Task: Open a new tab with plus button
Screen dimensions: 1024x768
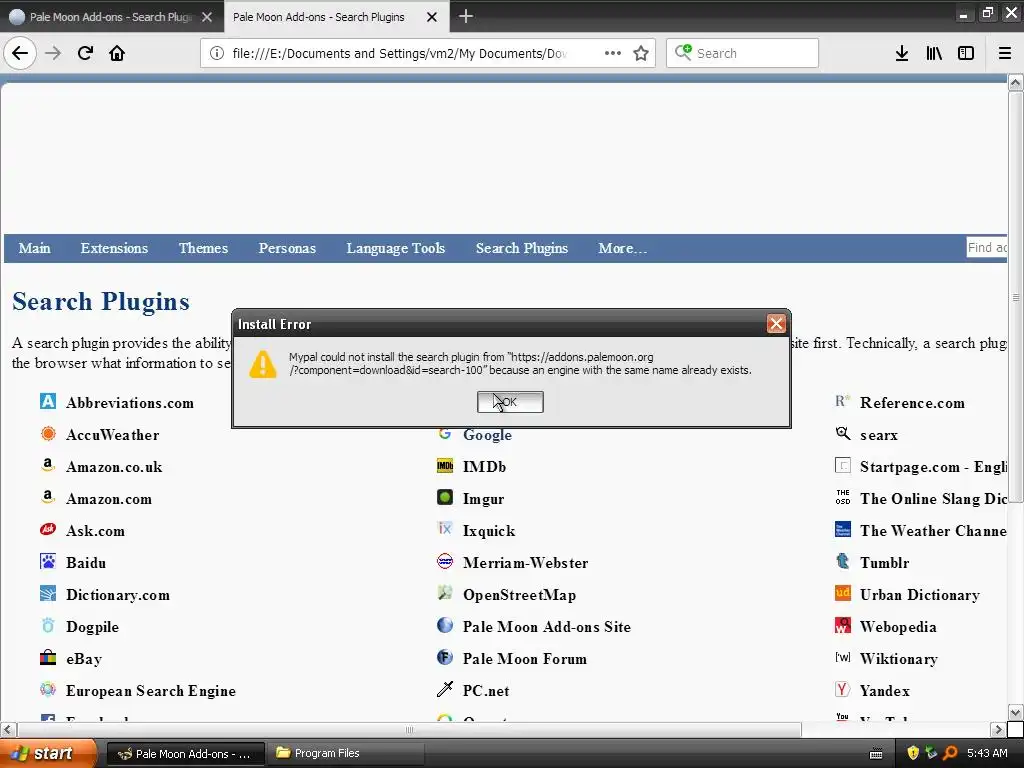Action: coord(466,16)
